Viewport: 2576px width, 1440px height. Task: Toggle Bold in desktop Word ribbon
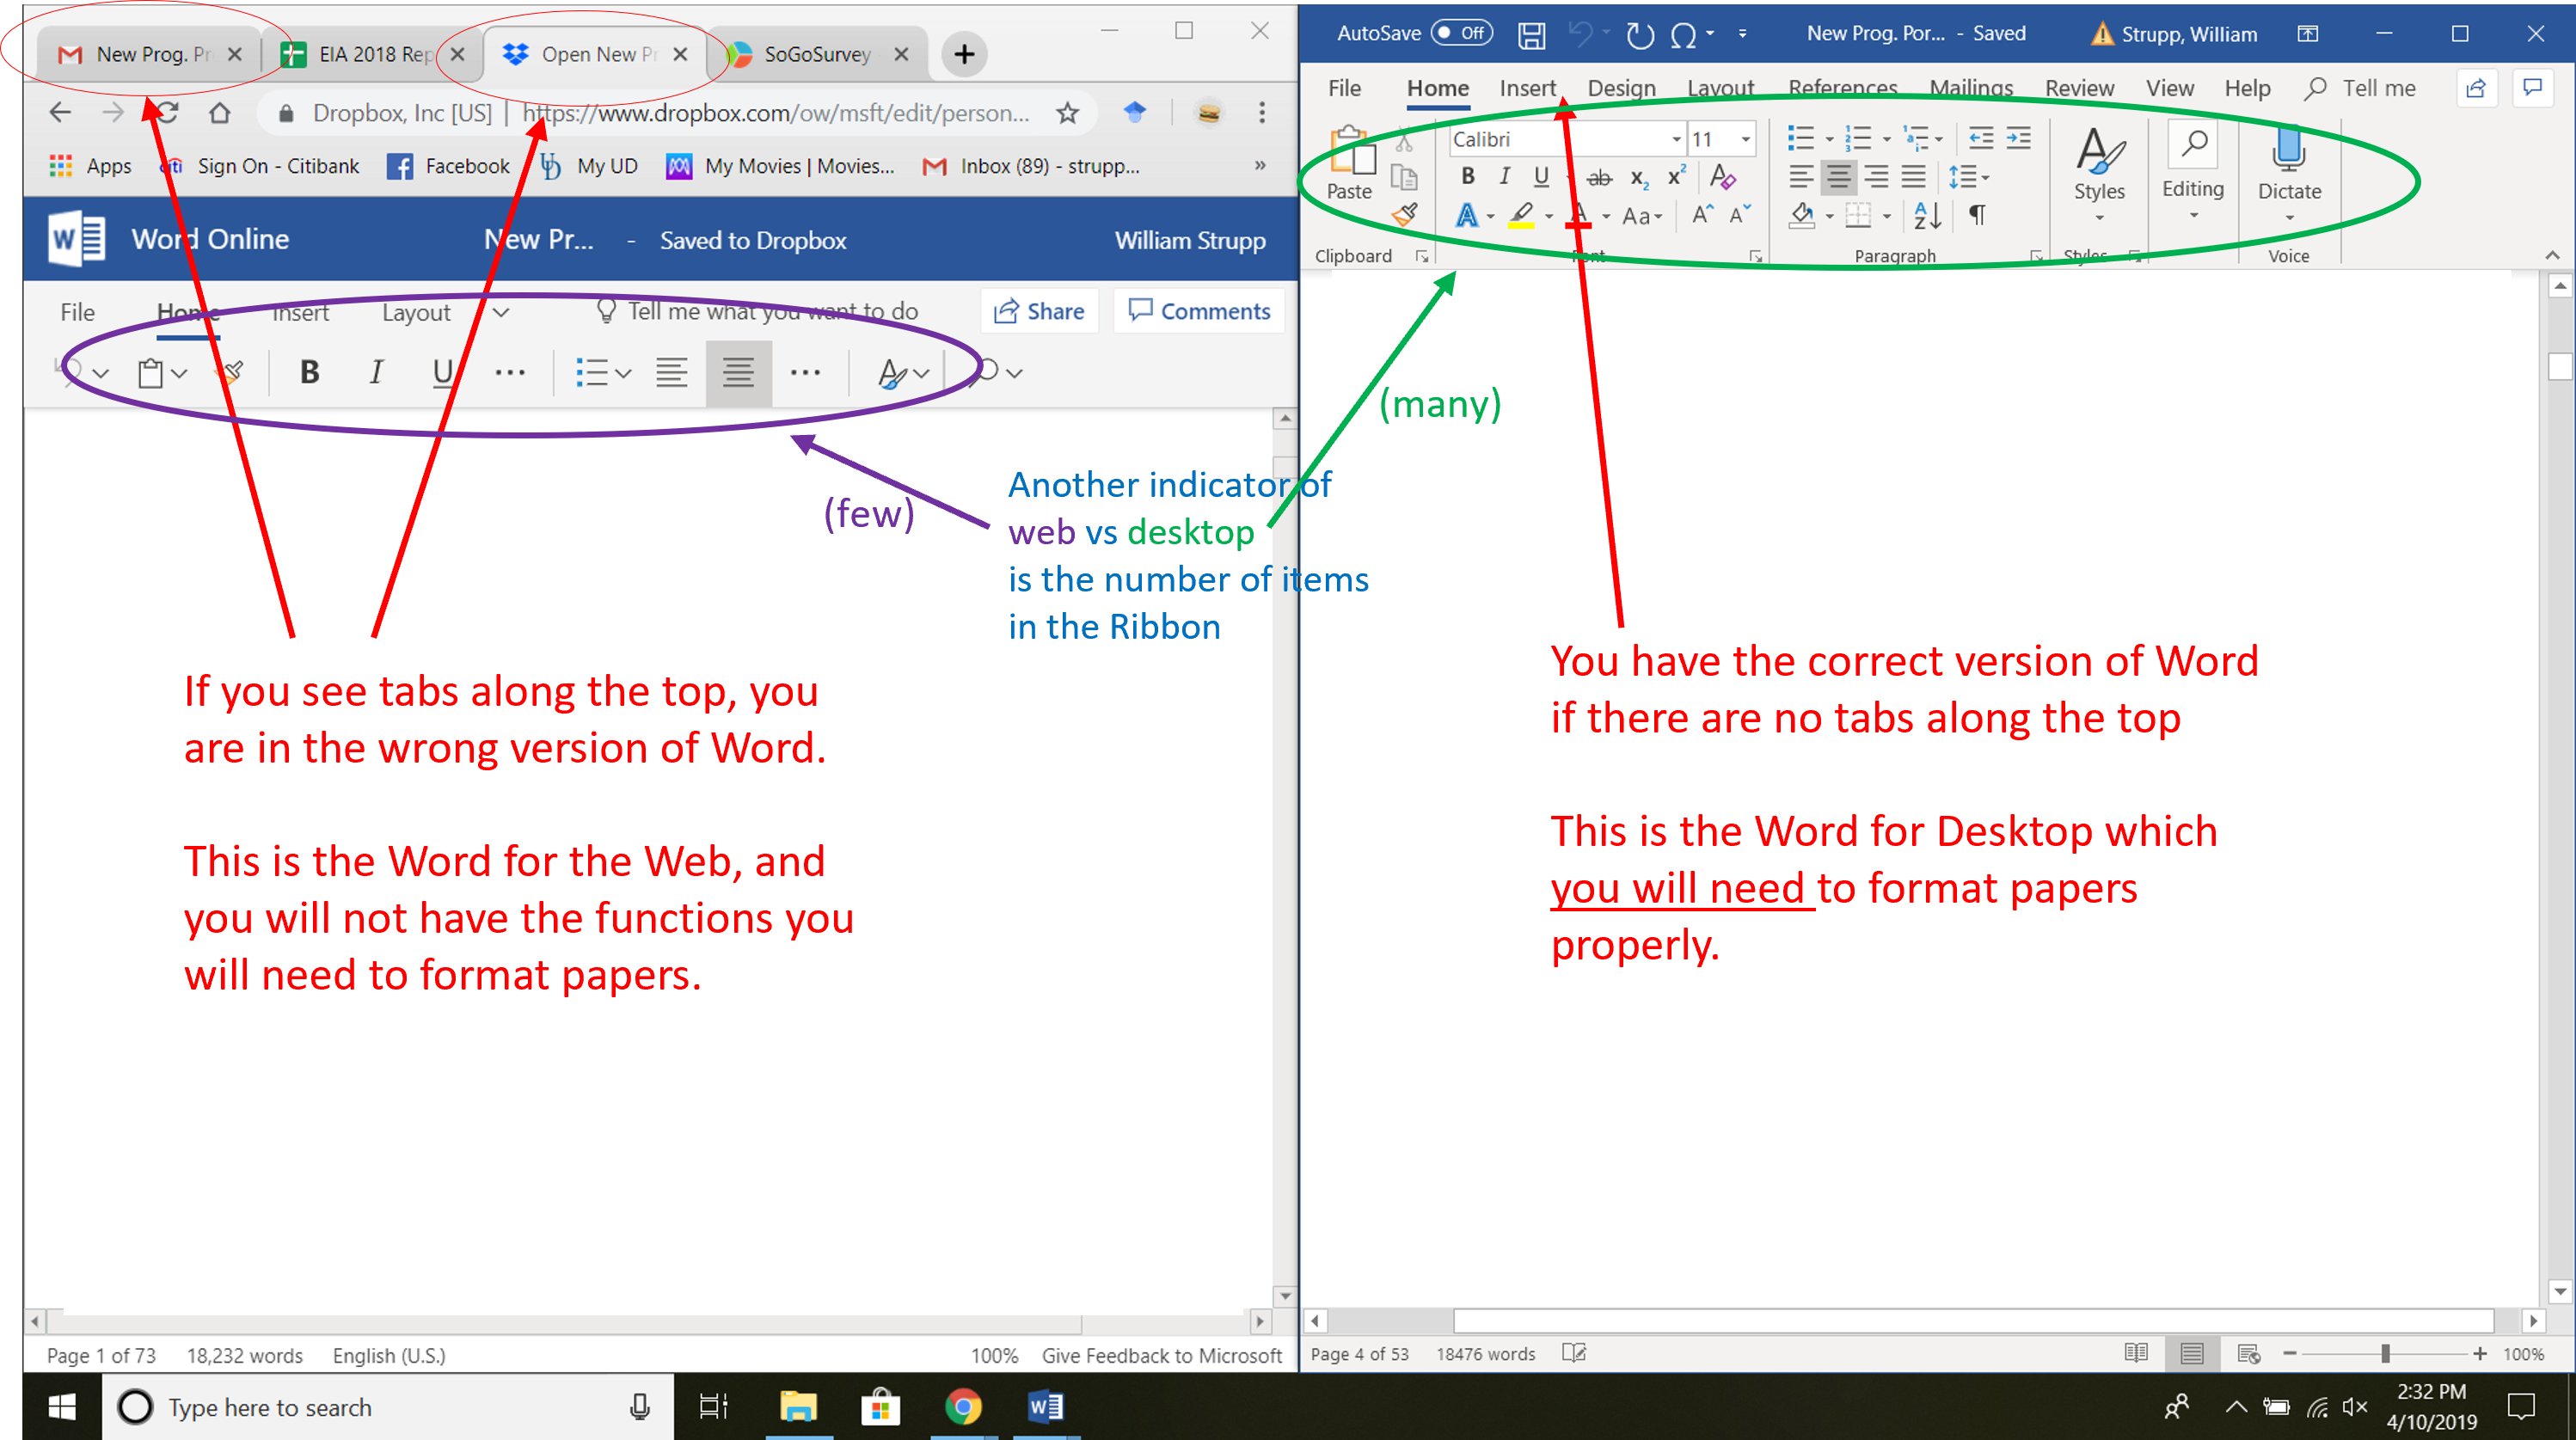point(1467,177)
